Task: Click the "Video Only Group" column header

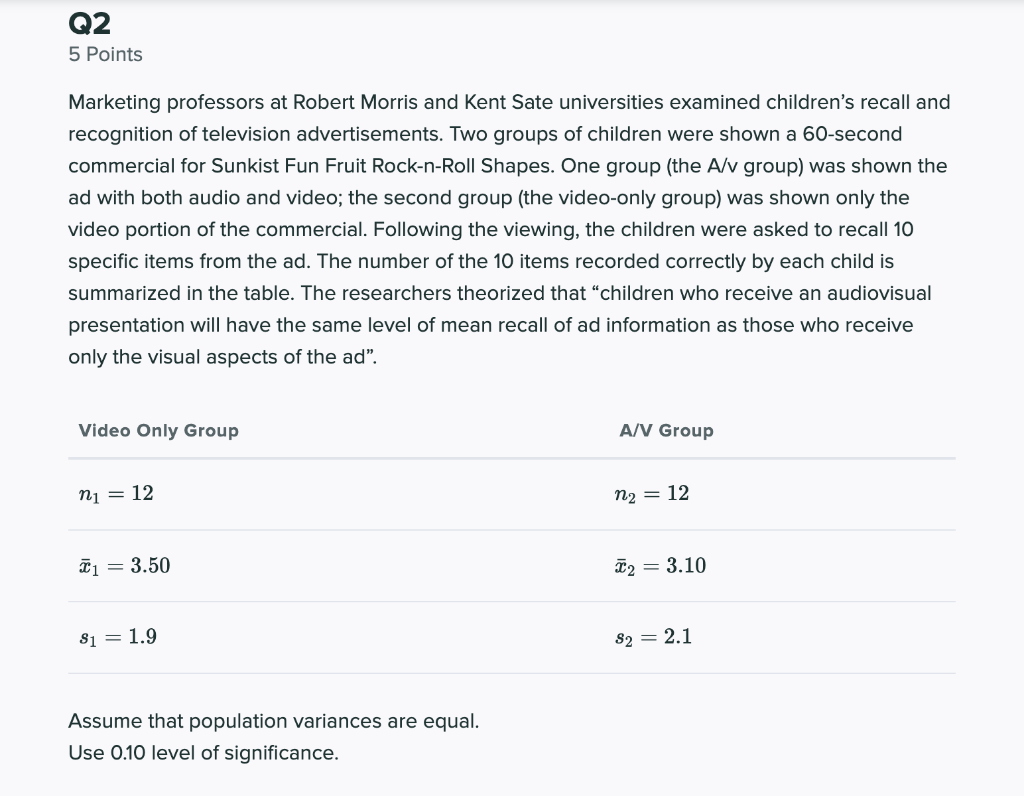Action: click(x=158, y=431)
